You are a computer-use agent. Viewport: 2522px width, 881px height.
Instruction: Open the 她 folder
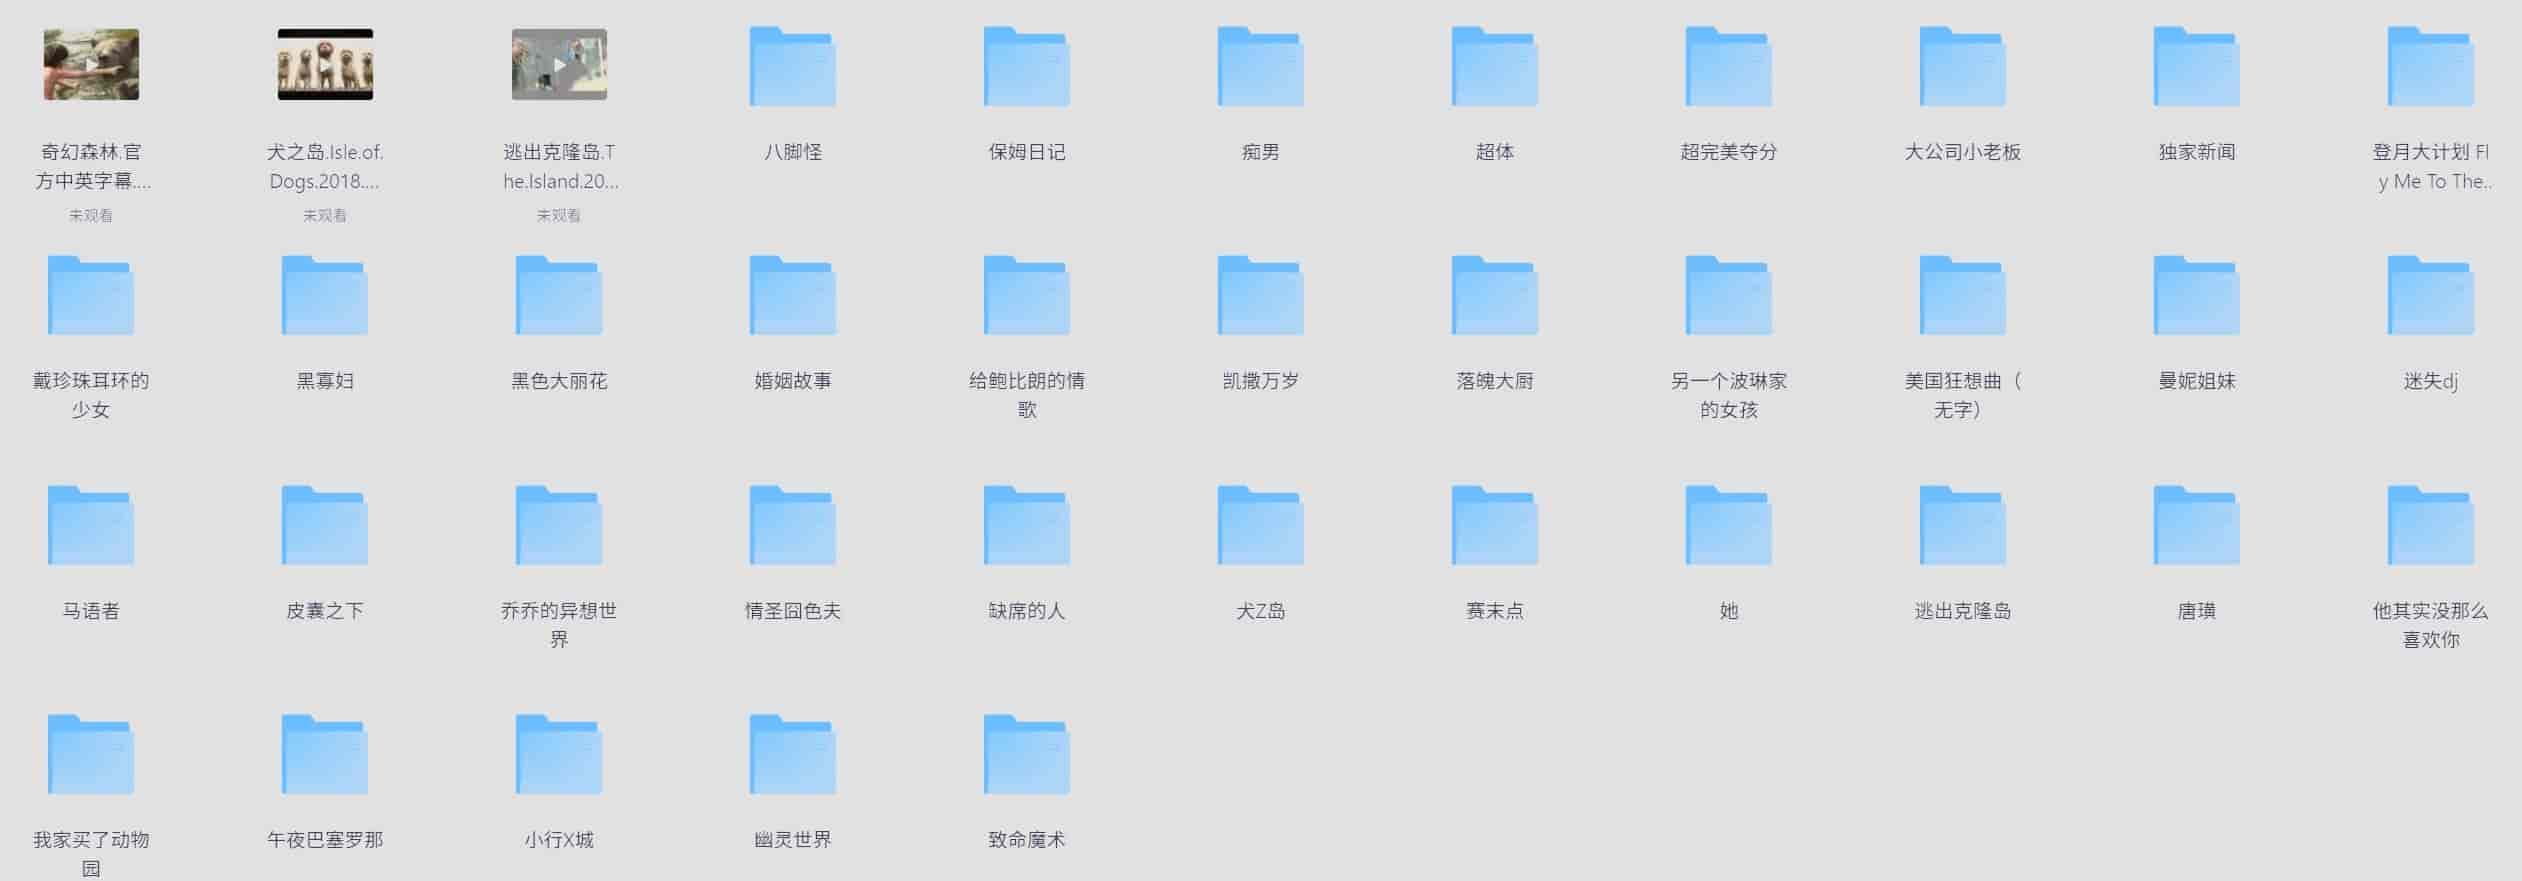point(1728,527)
